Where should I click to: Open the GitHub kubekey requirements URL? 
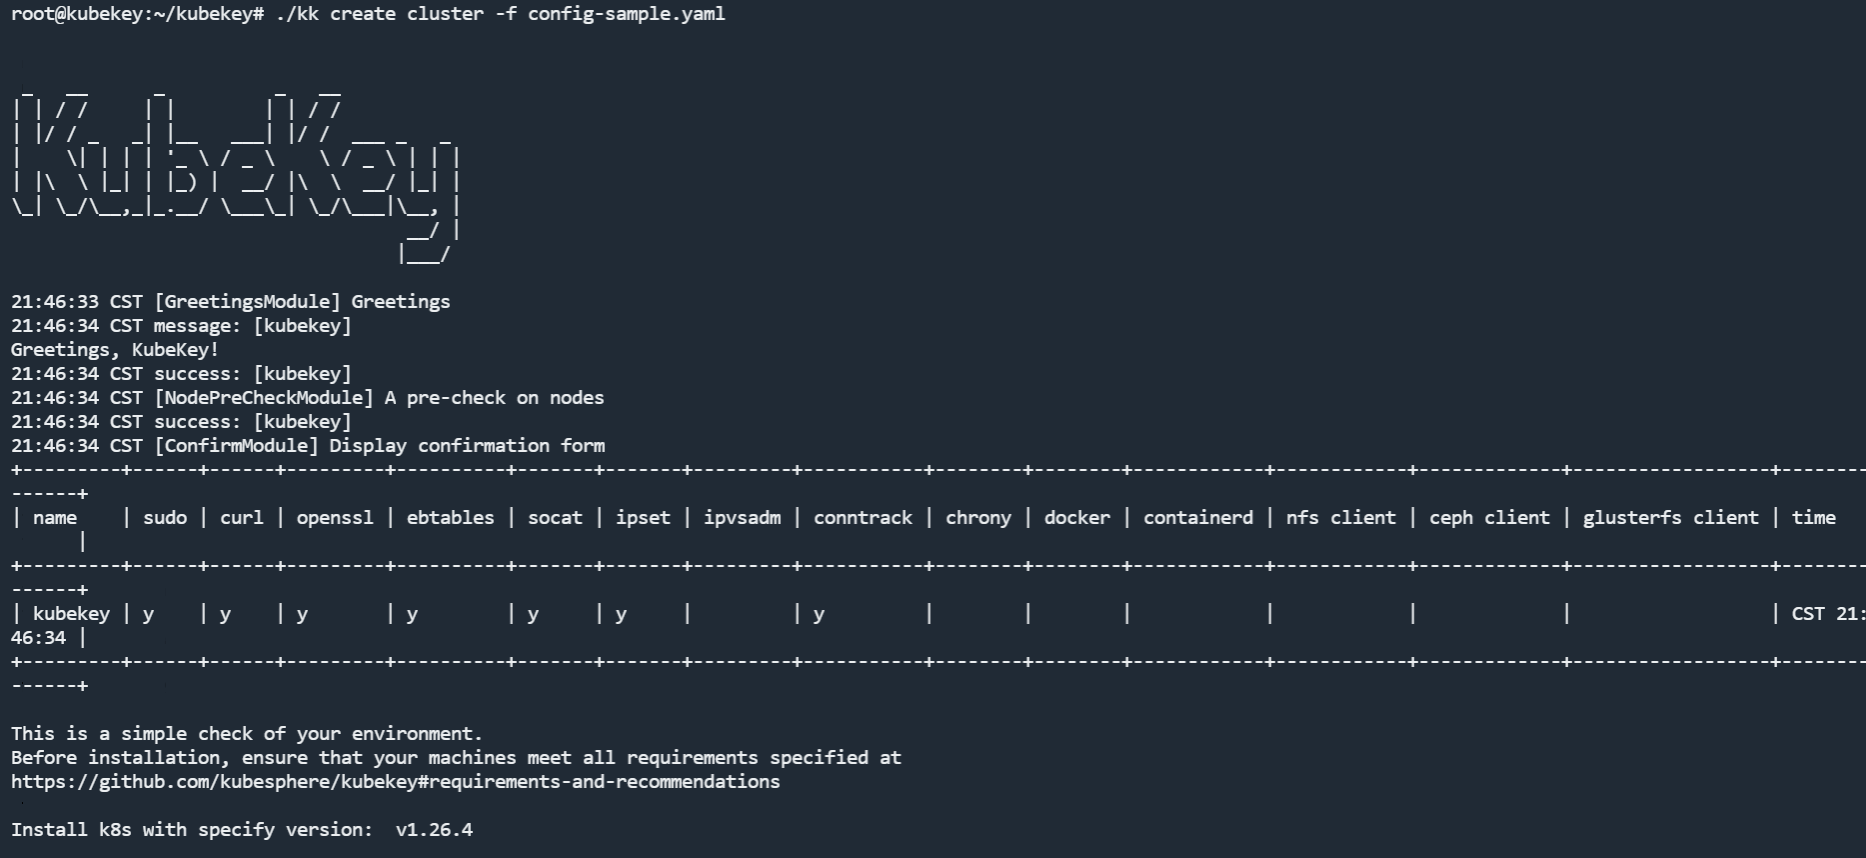click(x=395, y=782)
